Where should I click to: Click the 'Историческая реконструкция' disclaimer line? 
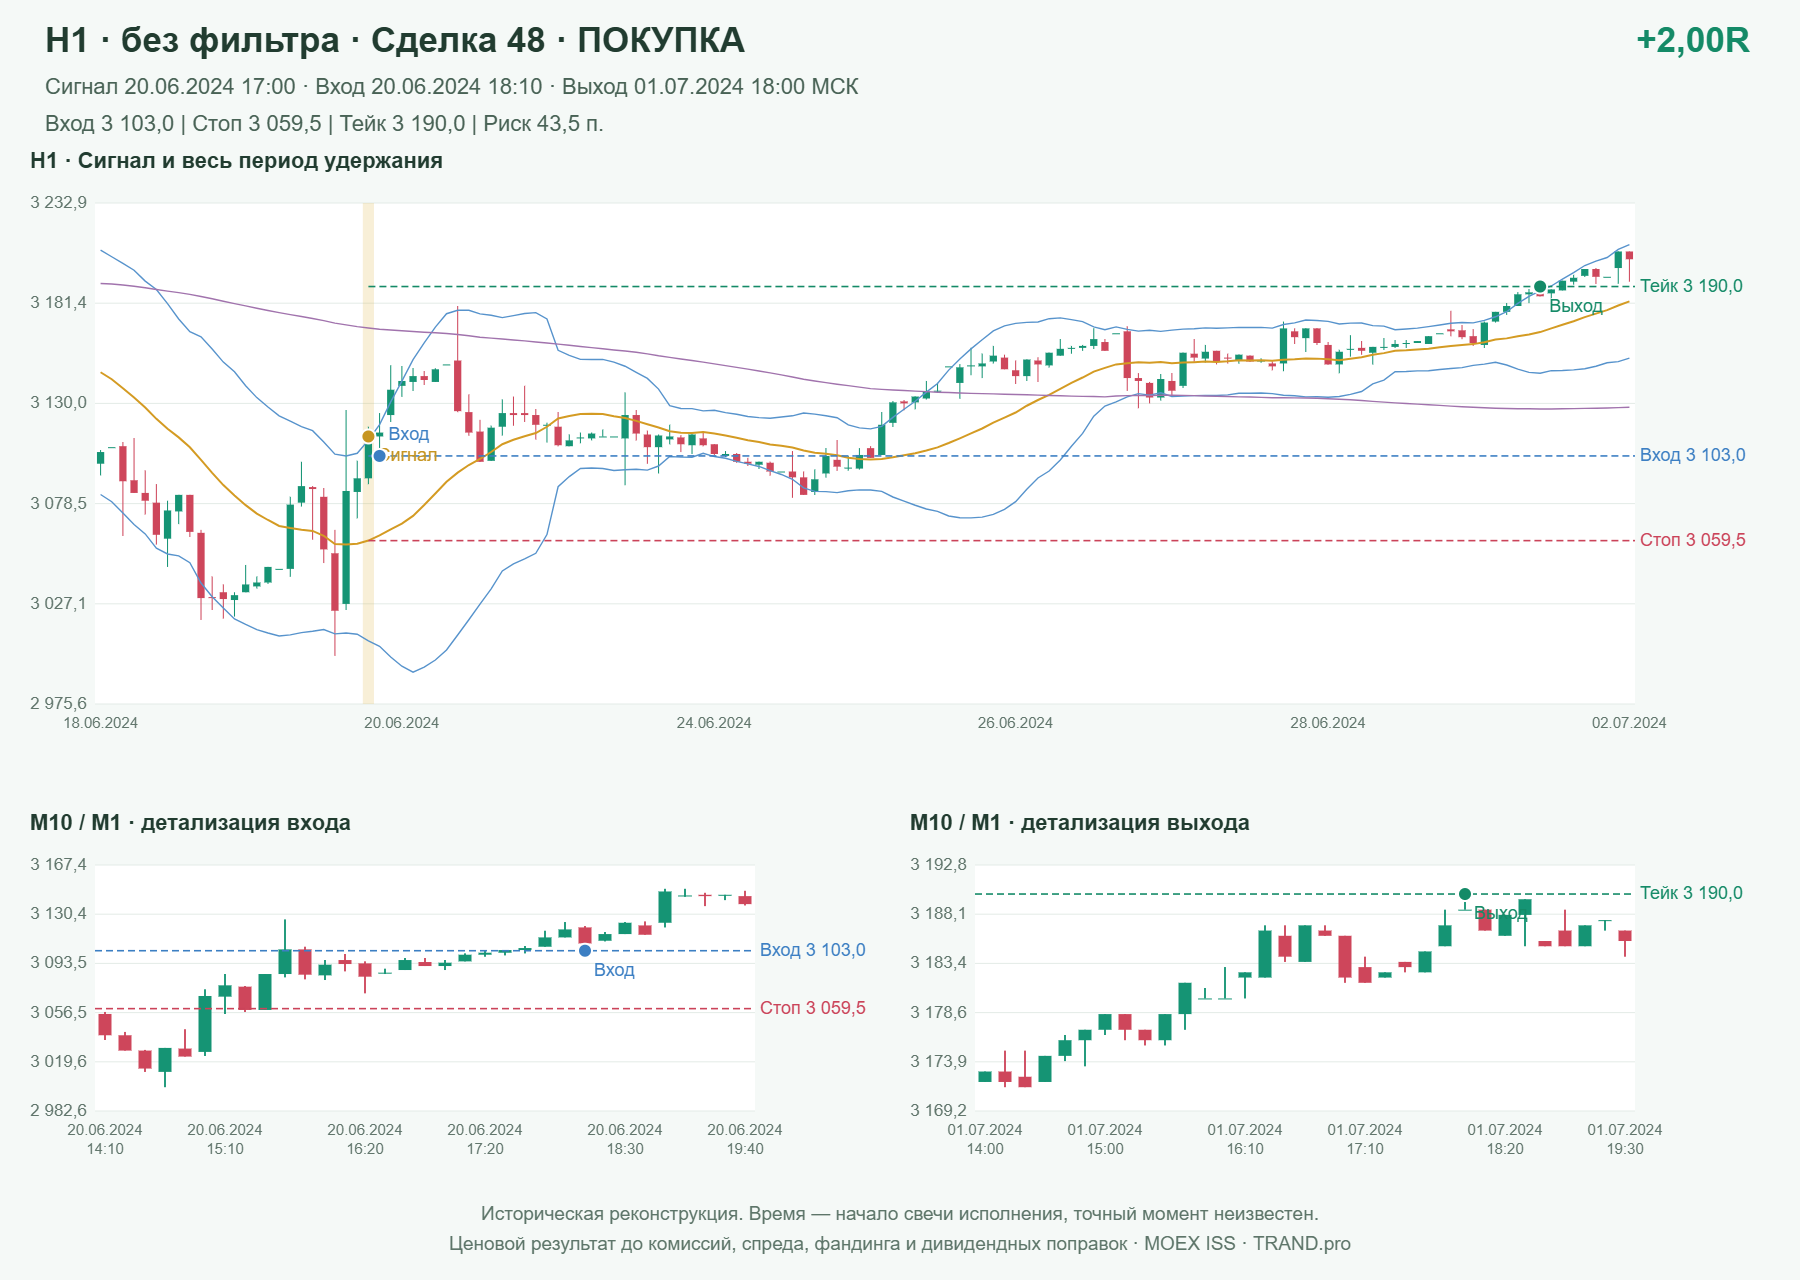900,1214
